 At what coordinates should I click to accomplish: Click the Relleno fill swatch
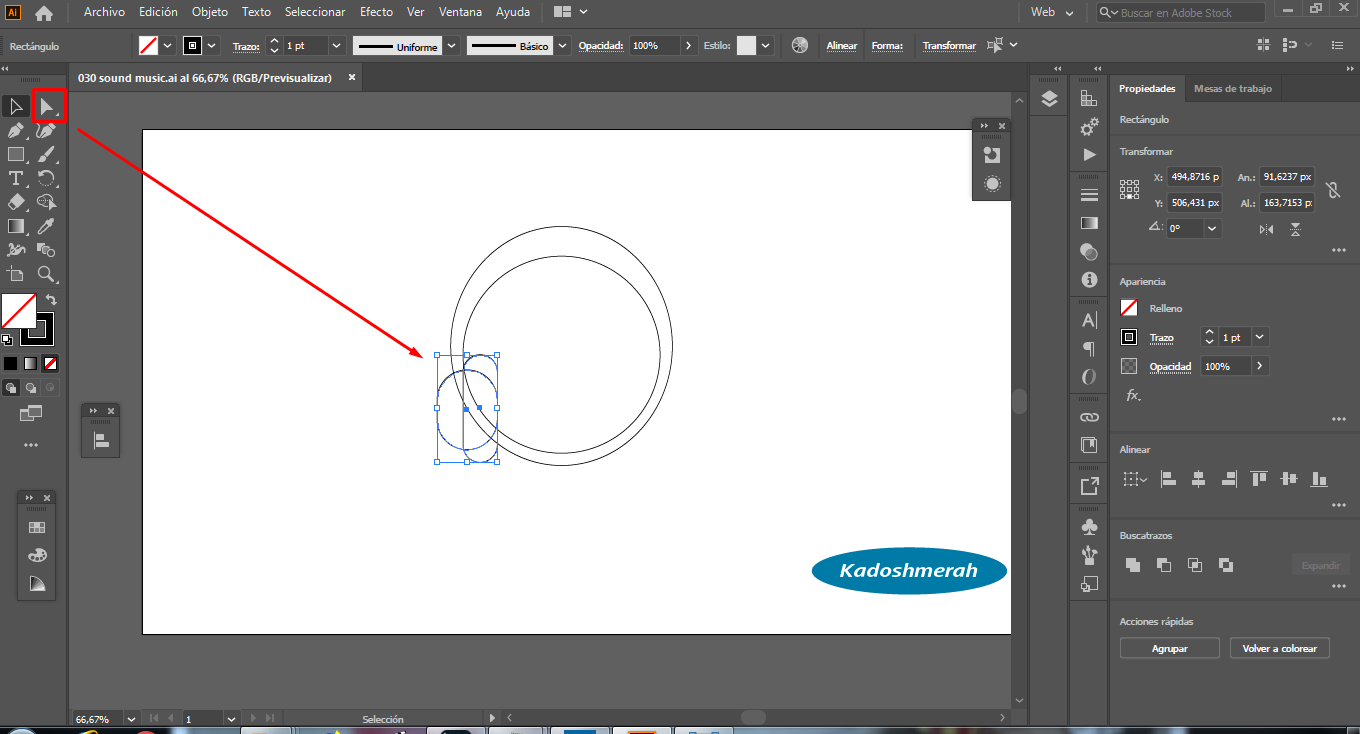[x=1129, y=308]
